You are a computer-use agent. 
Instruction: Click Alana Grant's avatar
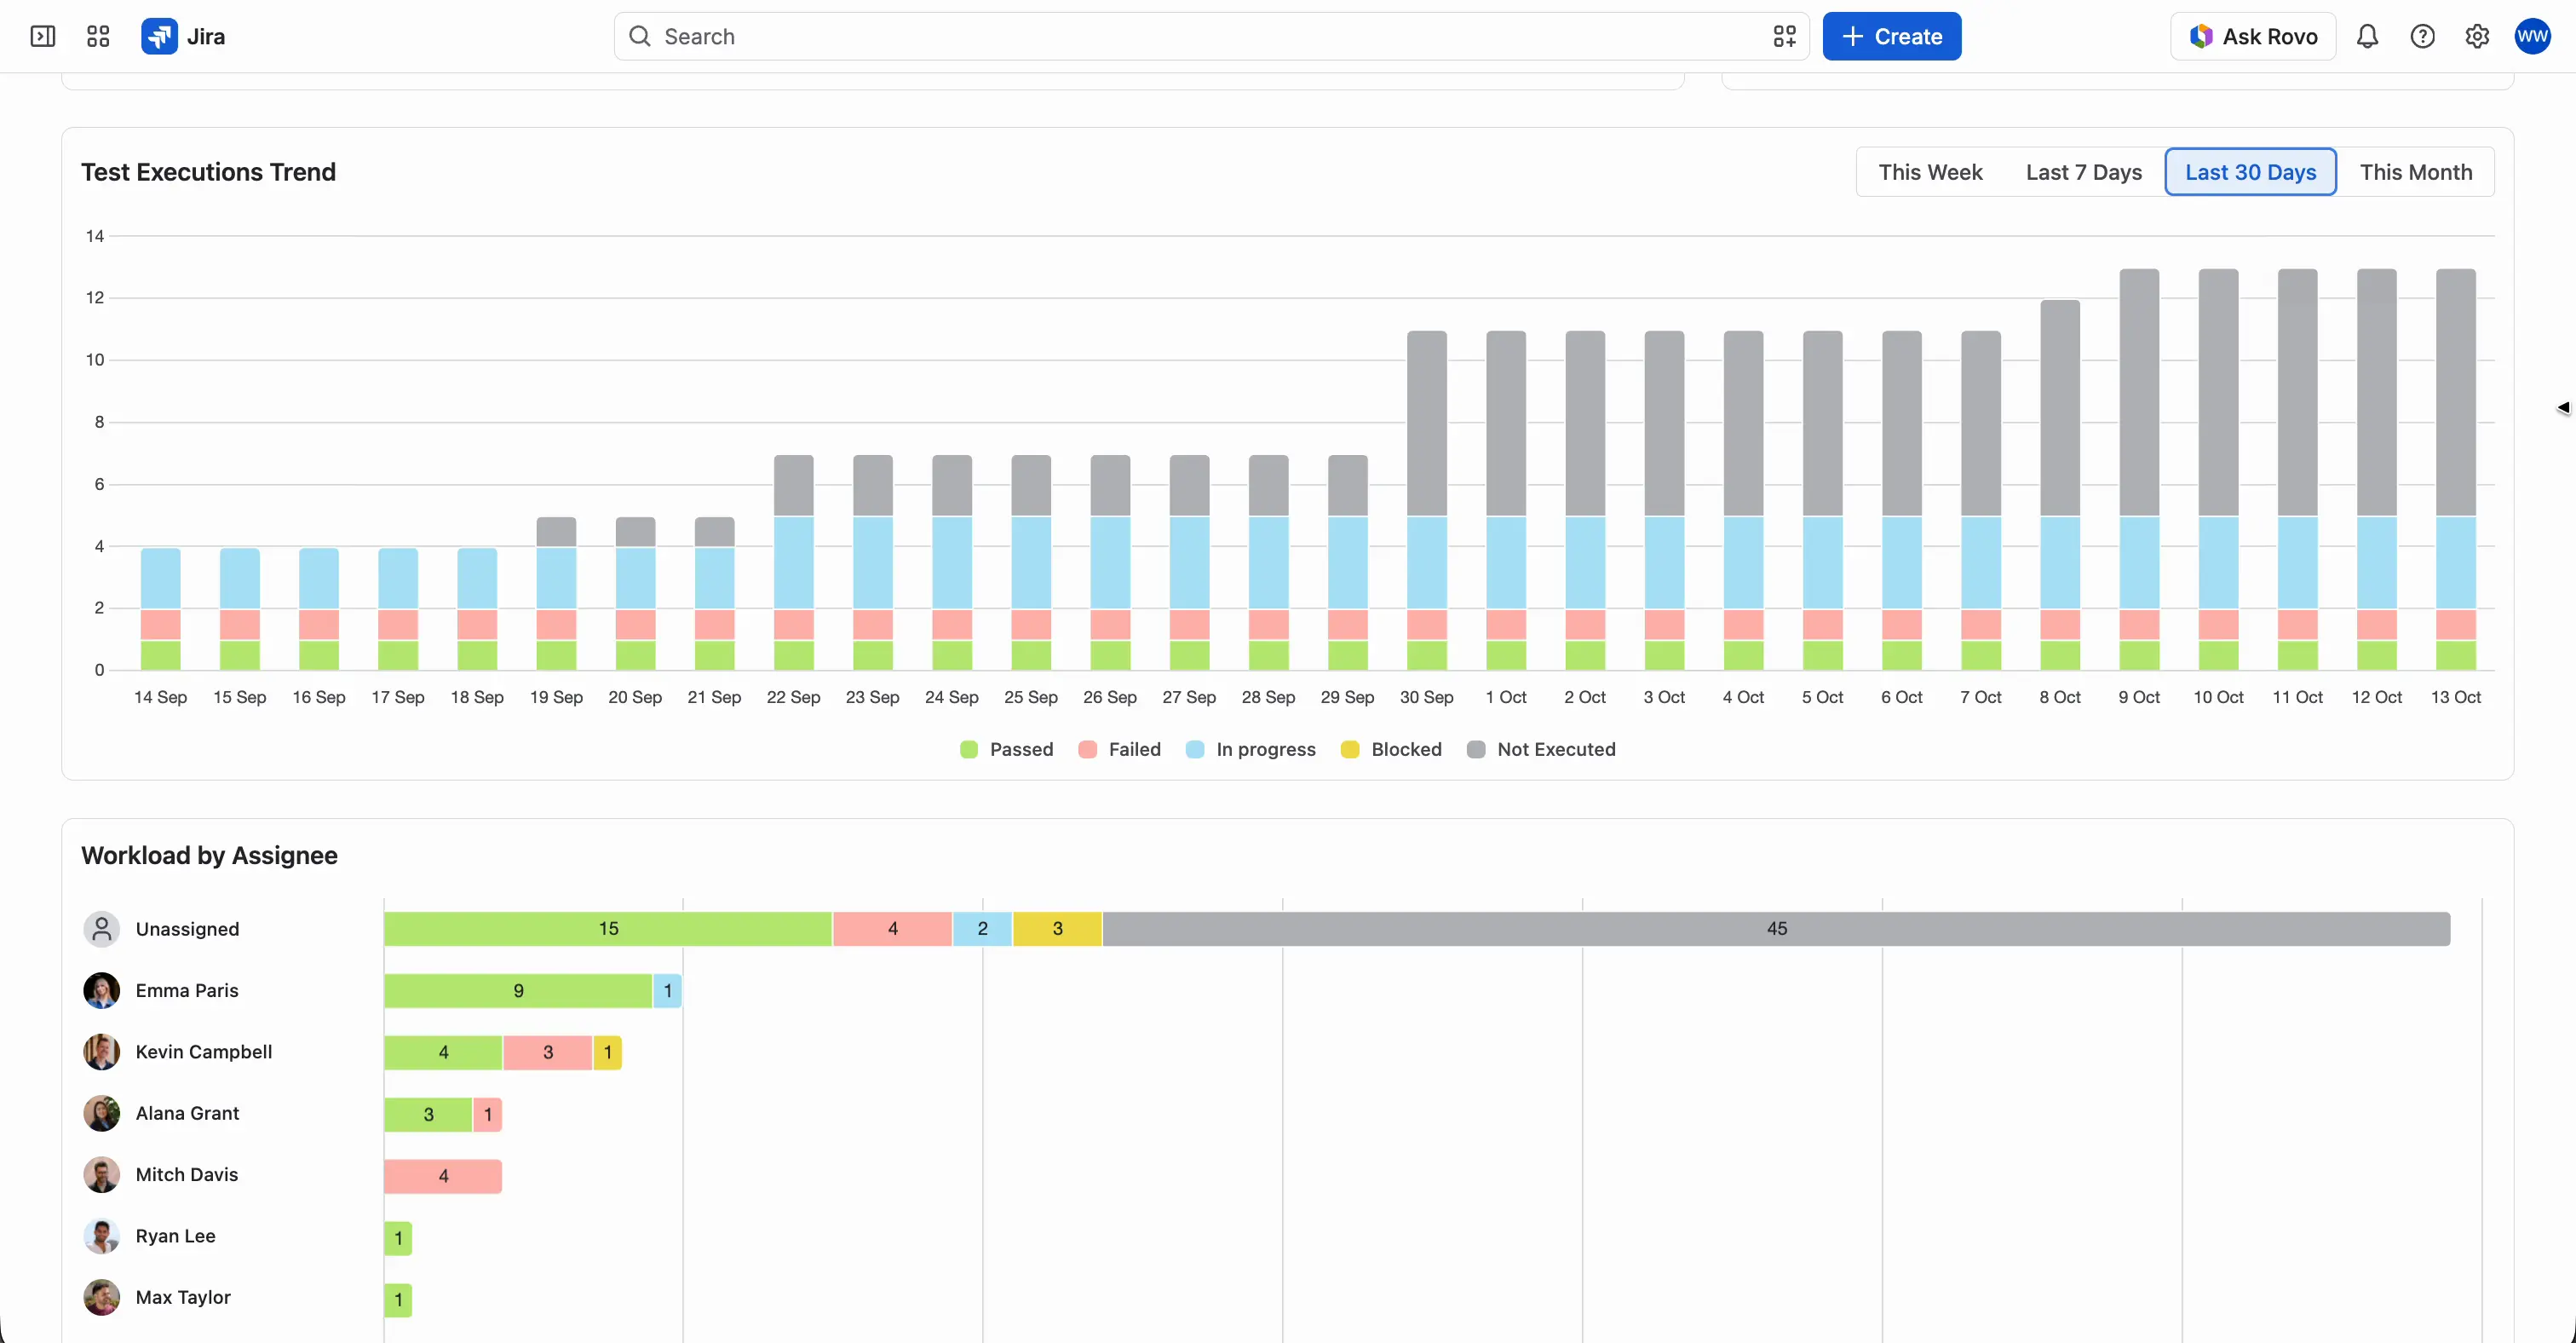101,1114
